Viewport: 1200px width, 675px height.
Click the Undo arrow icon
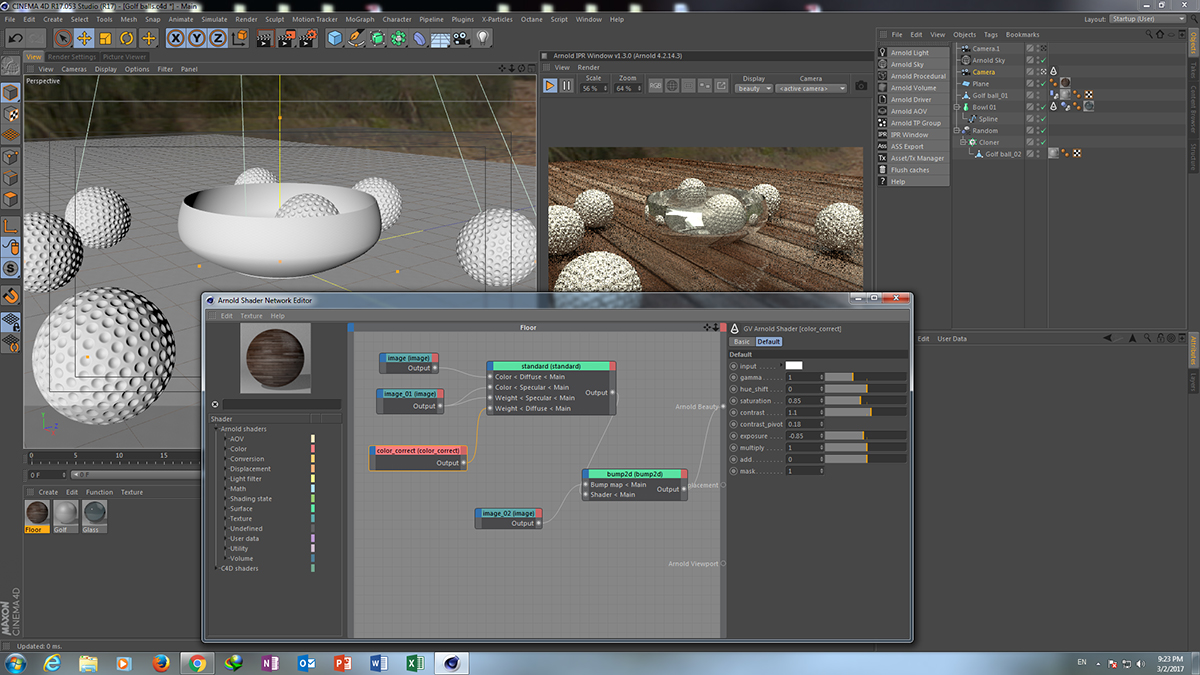(x=15, y=38)
